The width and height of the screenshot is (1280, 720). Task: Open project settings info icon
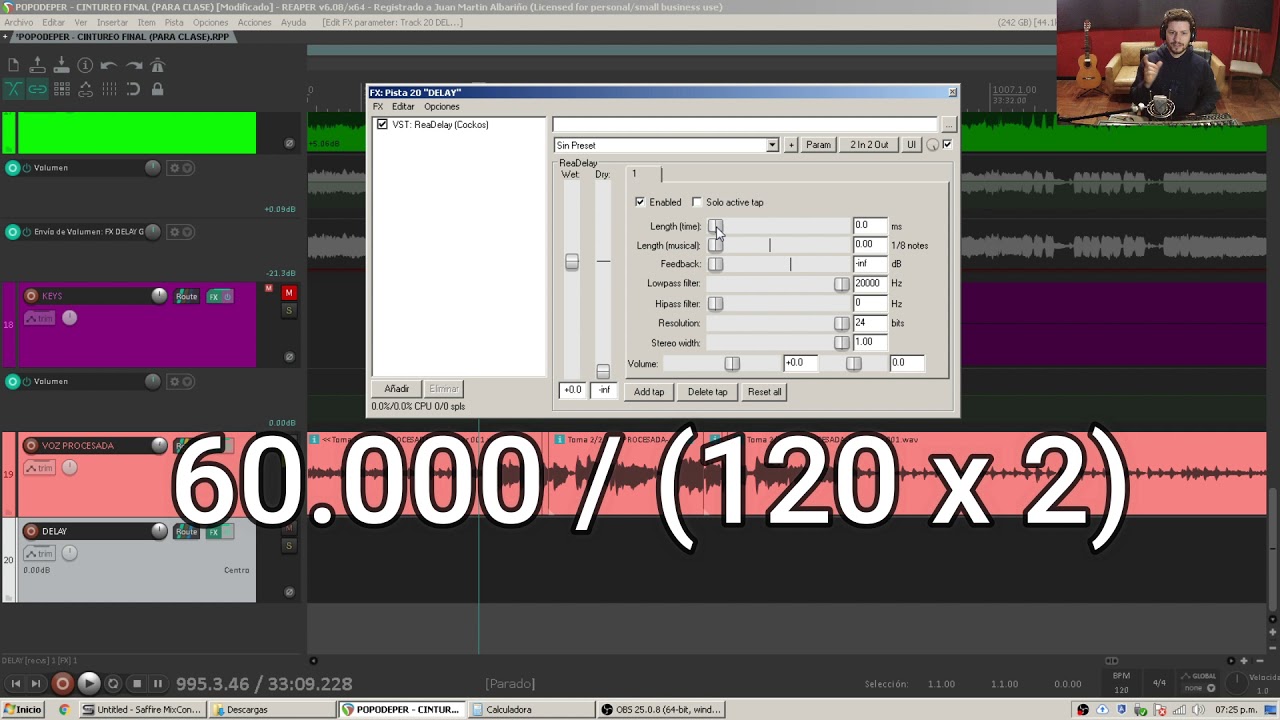point(85,66)
